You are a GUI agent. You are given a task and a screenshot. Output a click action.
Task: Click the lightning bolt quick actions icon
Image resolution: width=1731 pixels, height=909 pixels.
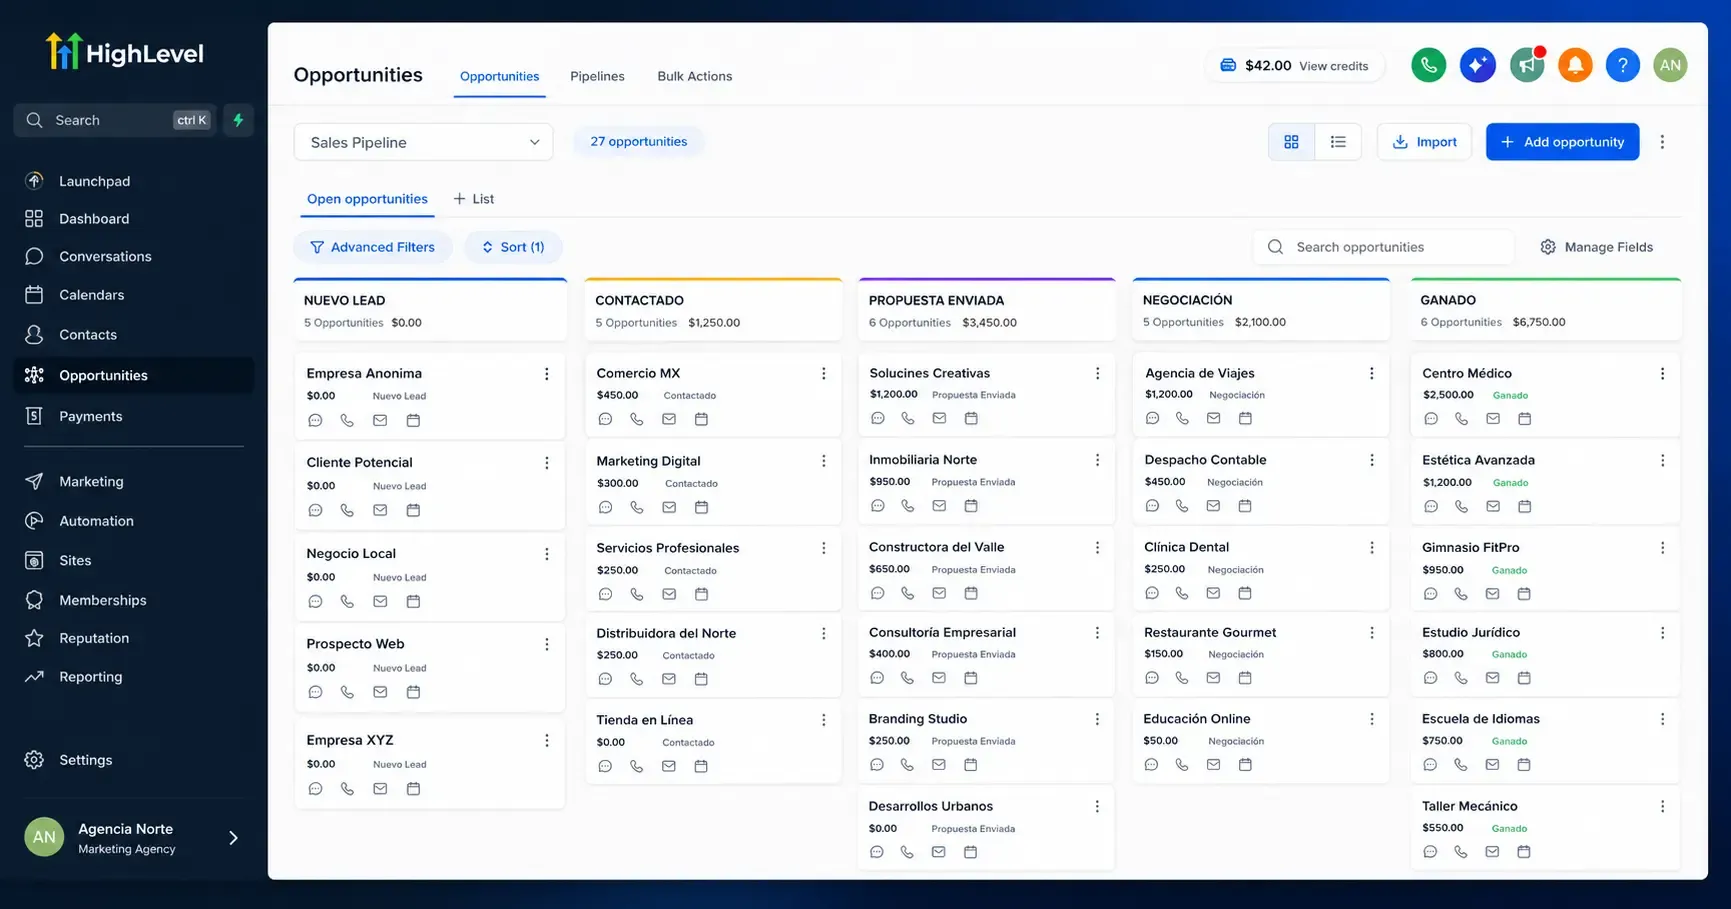pyautogui.click(x=238, y=120)
